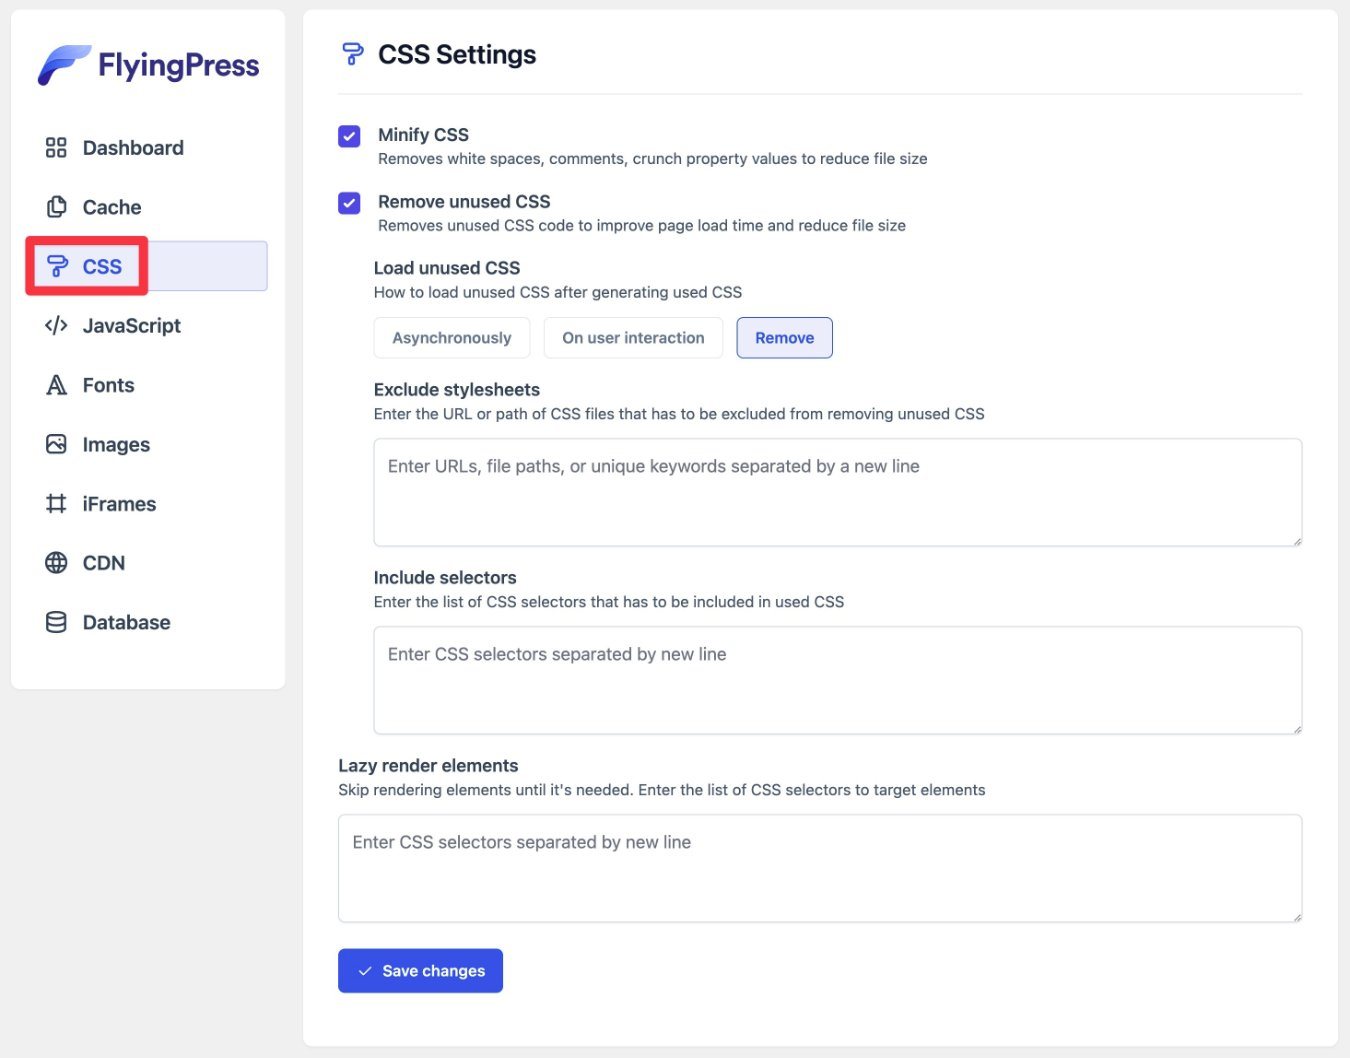Click the Cache copy icon
This screenshot has height=1058, width=1350.
[56, 207]
